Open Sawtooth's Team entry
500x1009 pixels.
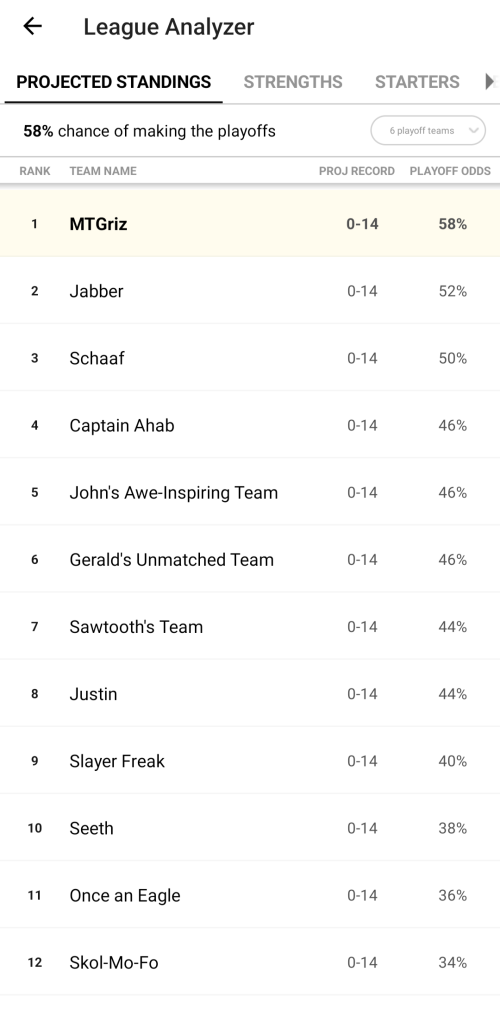tap(250, 627)
